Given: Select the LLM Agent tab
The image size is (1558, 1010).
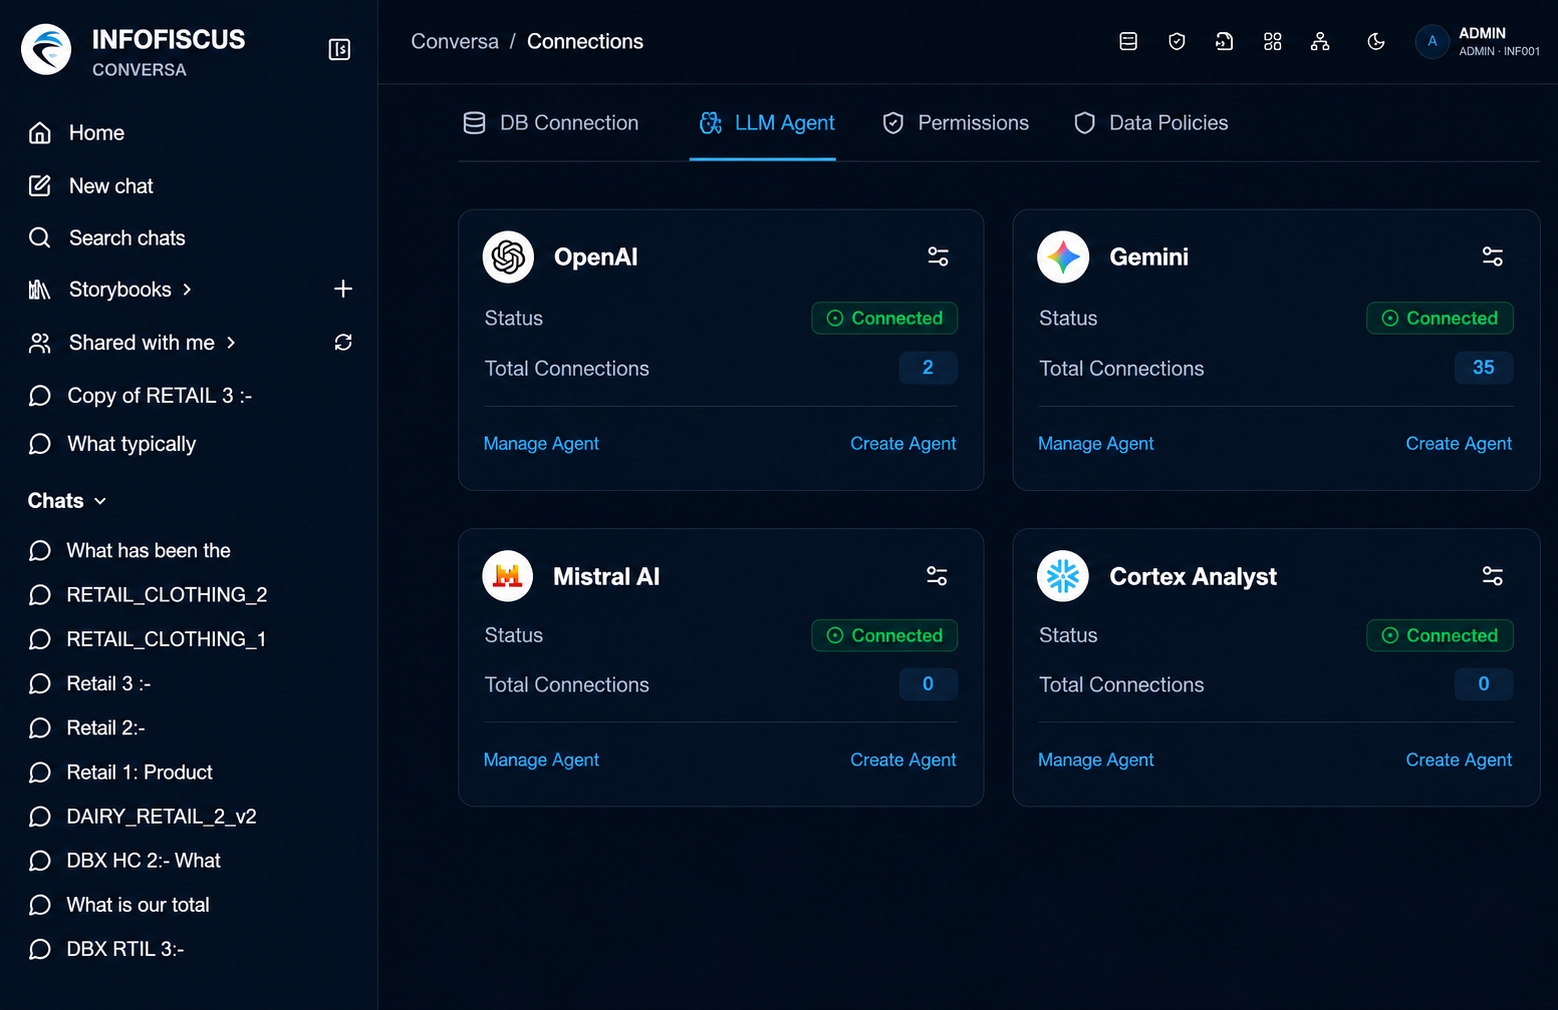Looking at the screenshot, I should (767, 123).
